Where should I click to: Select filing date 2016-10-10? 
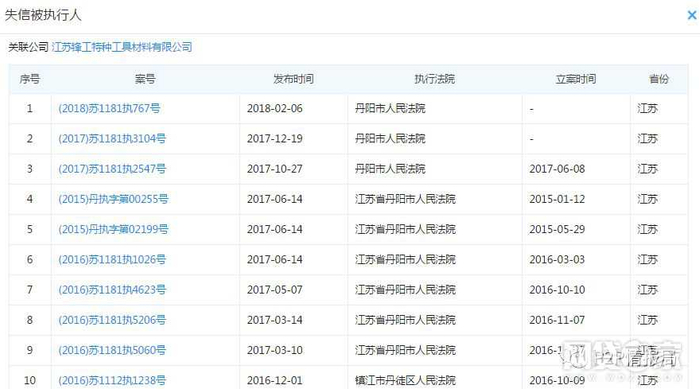click(557, 290)
